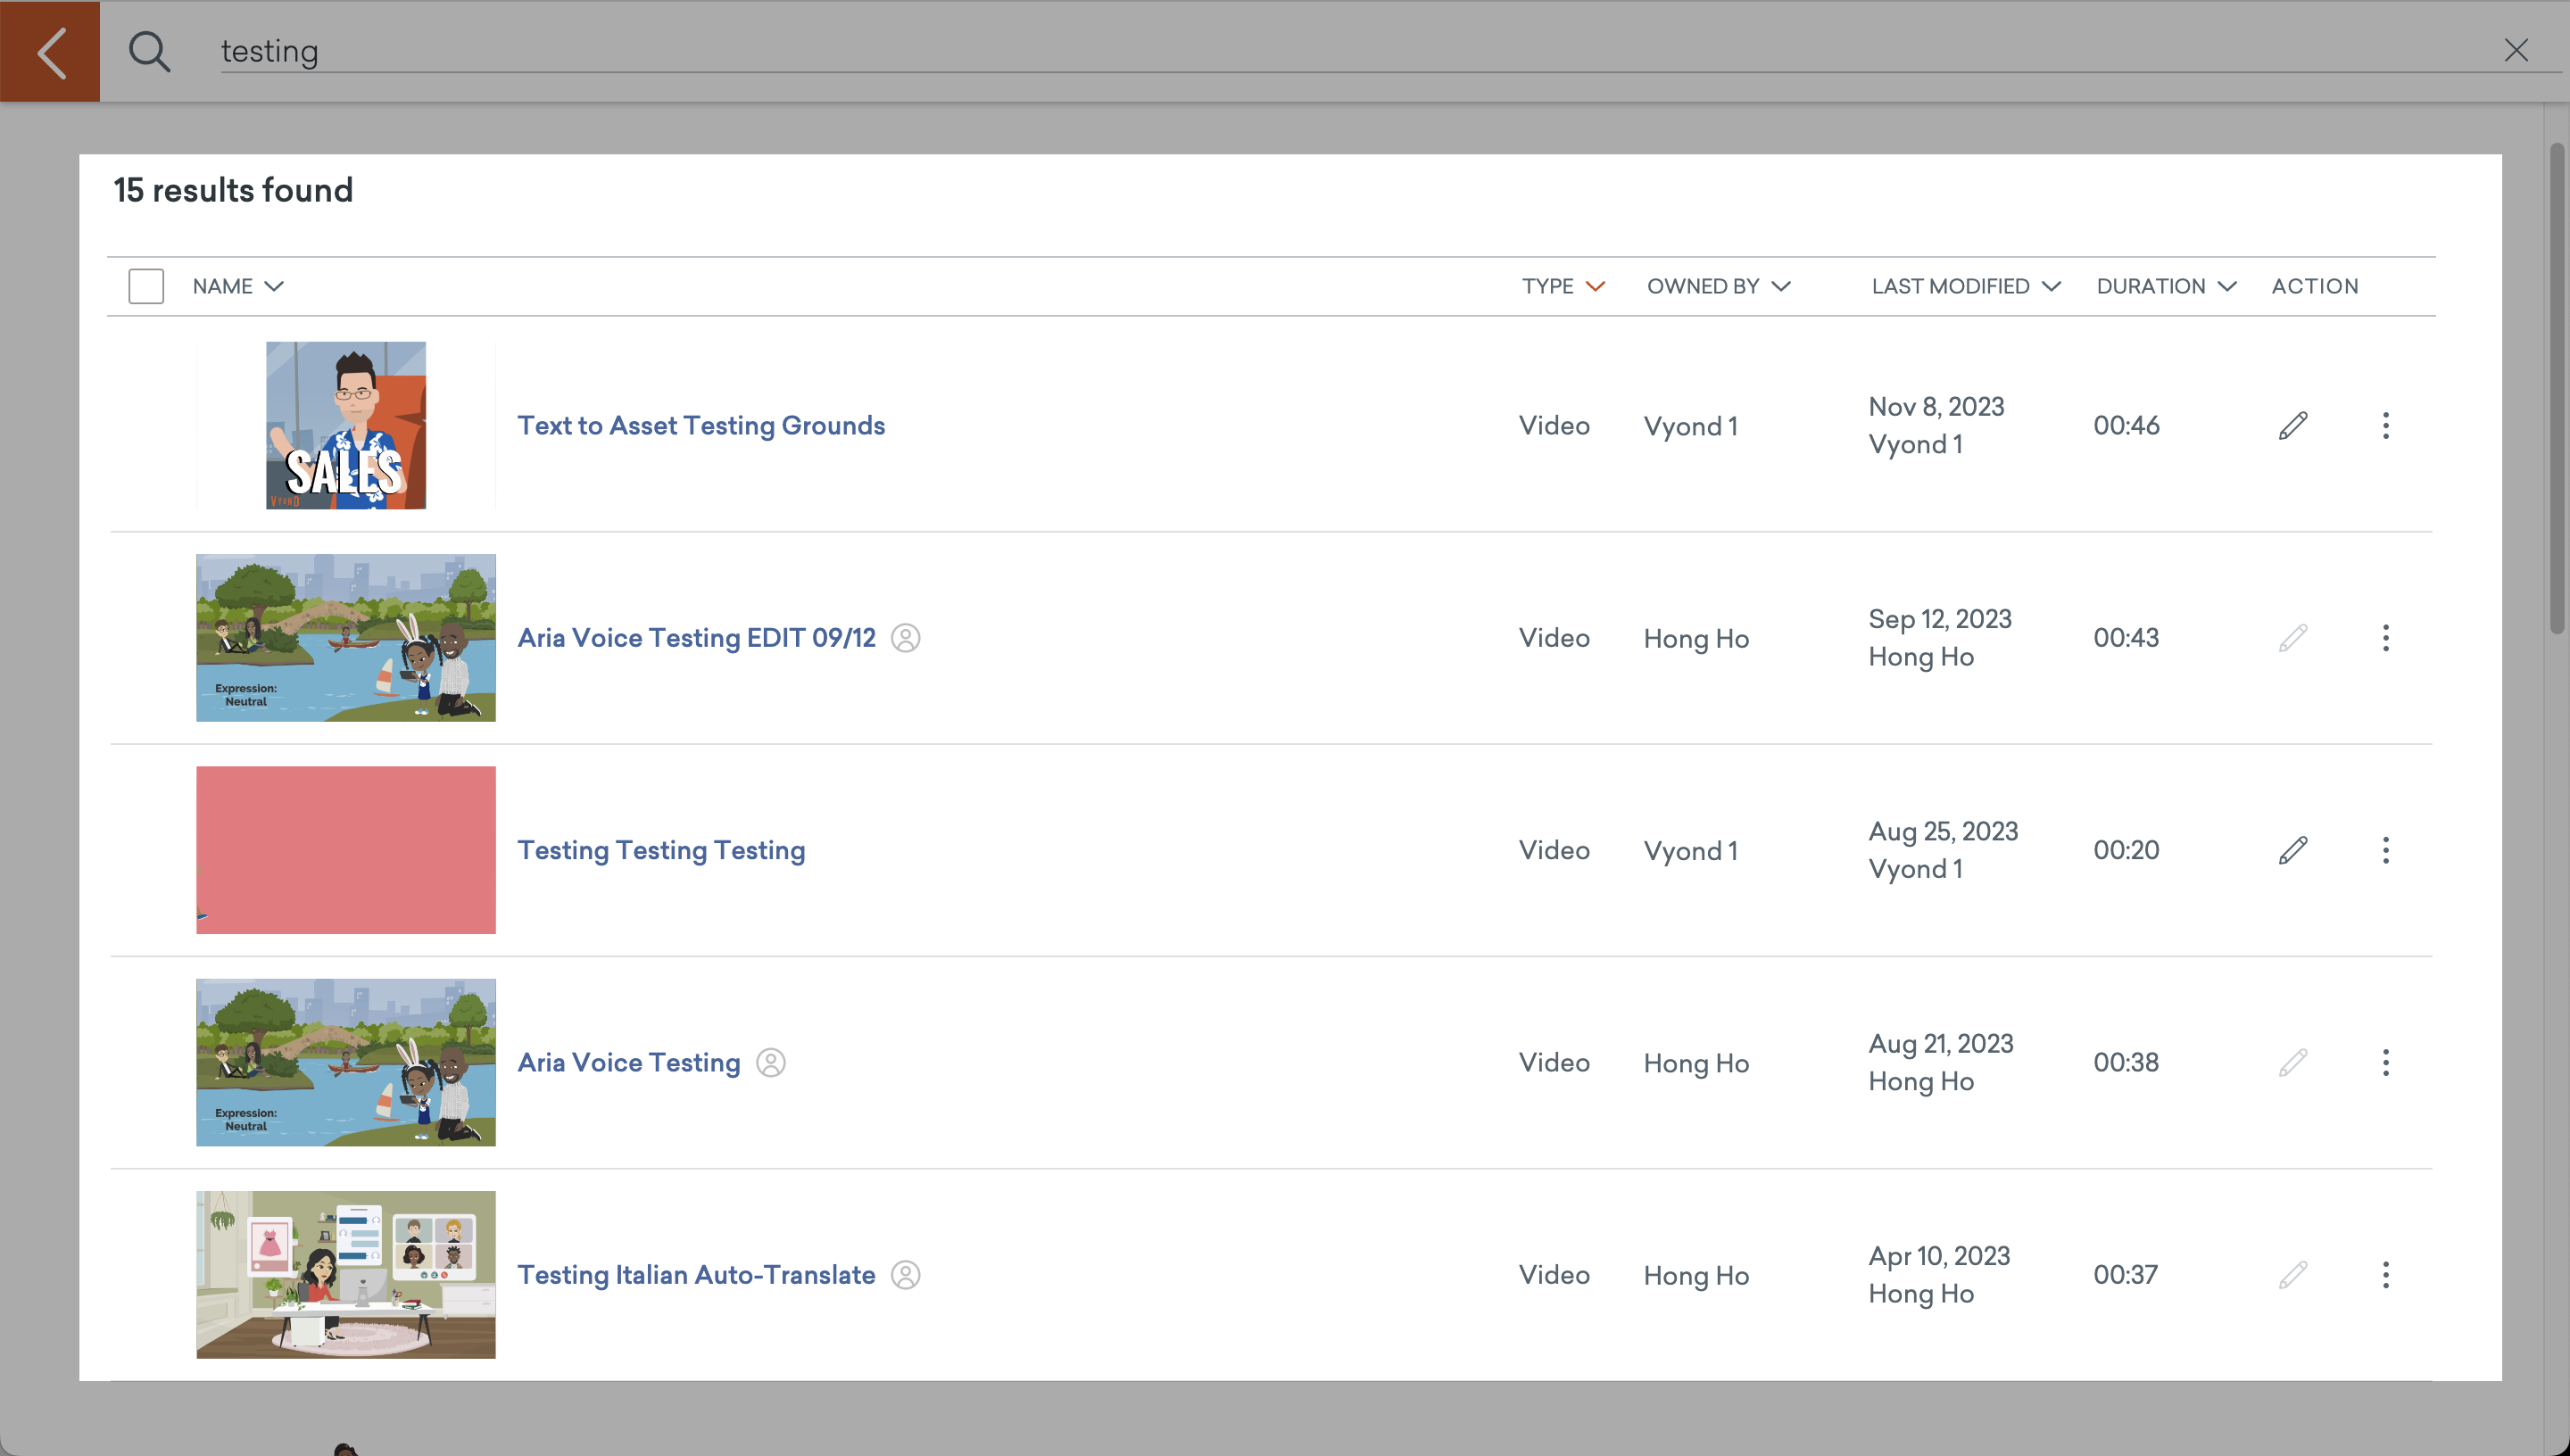Click the orange back arrow button
The width and height of the screenshot is (2570, 1456).
tap(50, 51)
